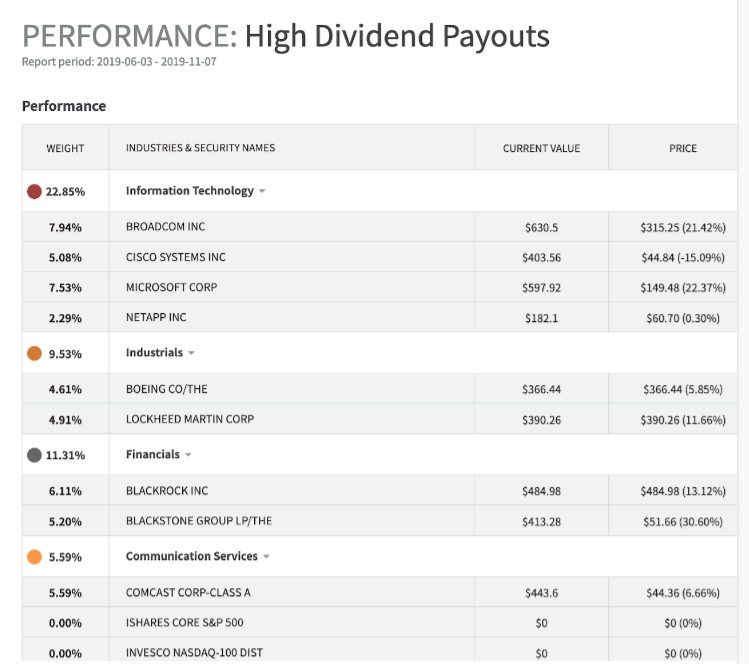Select the Information Technology group label
Viewport: 749px width, 664px height.
click(190, 191)
